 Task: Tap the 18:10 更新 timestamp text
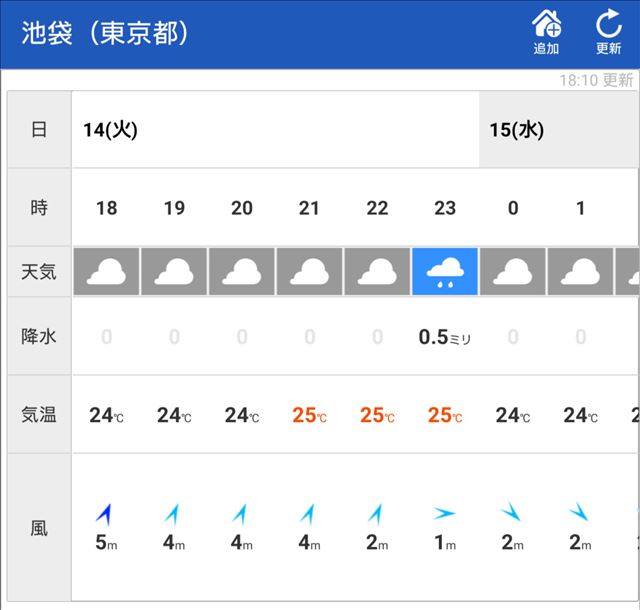[x=596, y=80]
